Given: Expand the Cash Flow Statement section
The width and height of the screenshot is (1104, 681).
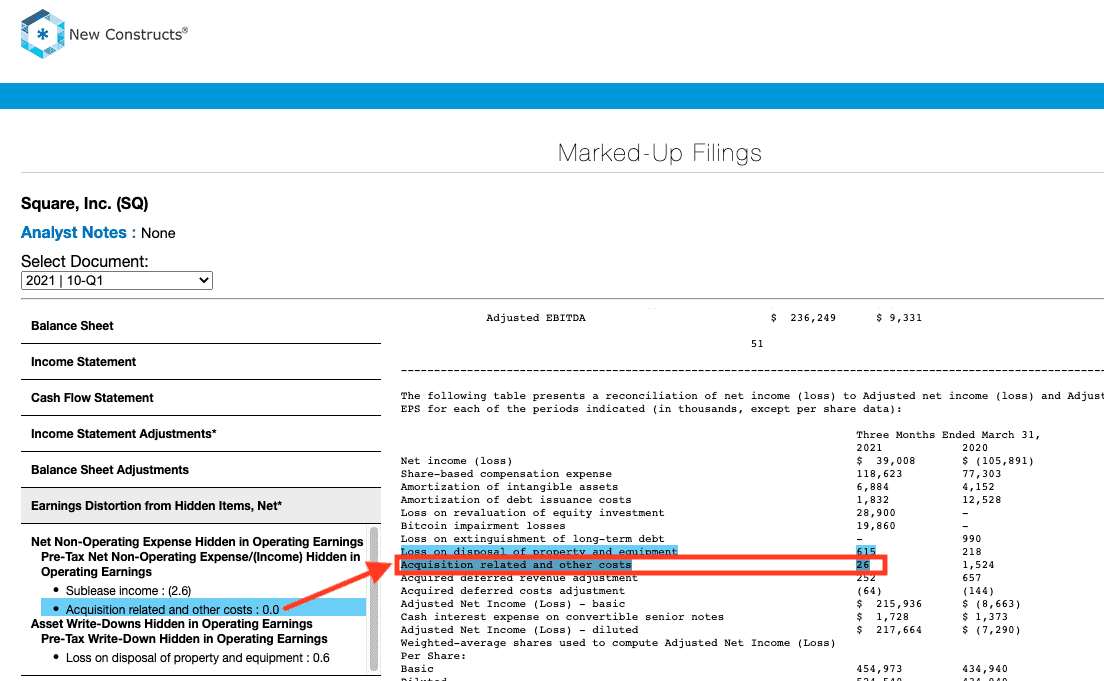Looking at the screenshot, I should pyautogui.click(x=201, y=398).
